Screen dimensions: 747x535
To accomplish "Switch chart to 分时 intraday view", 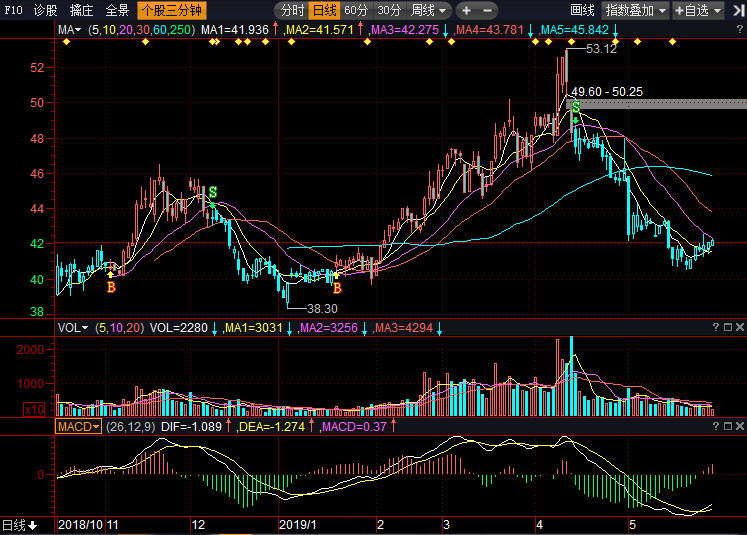I will pos(292,10).
